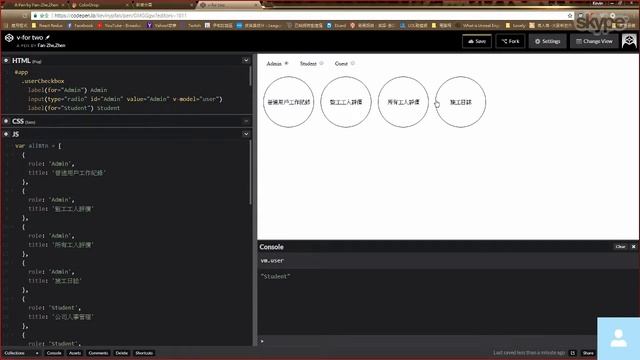Open the Collections dropdown in footer

pyautogui.click(x=21, y=353)
